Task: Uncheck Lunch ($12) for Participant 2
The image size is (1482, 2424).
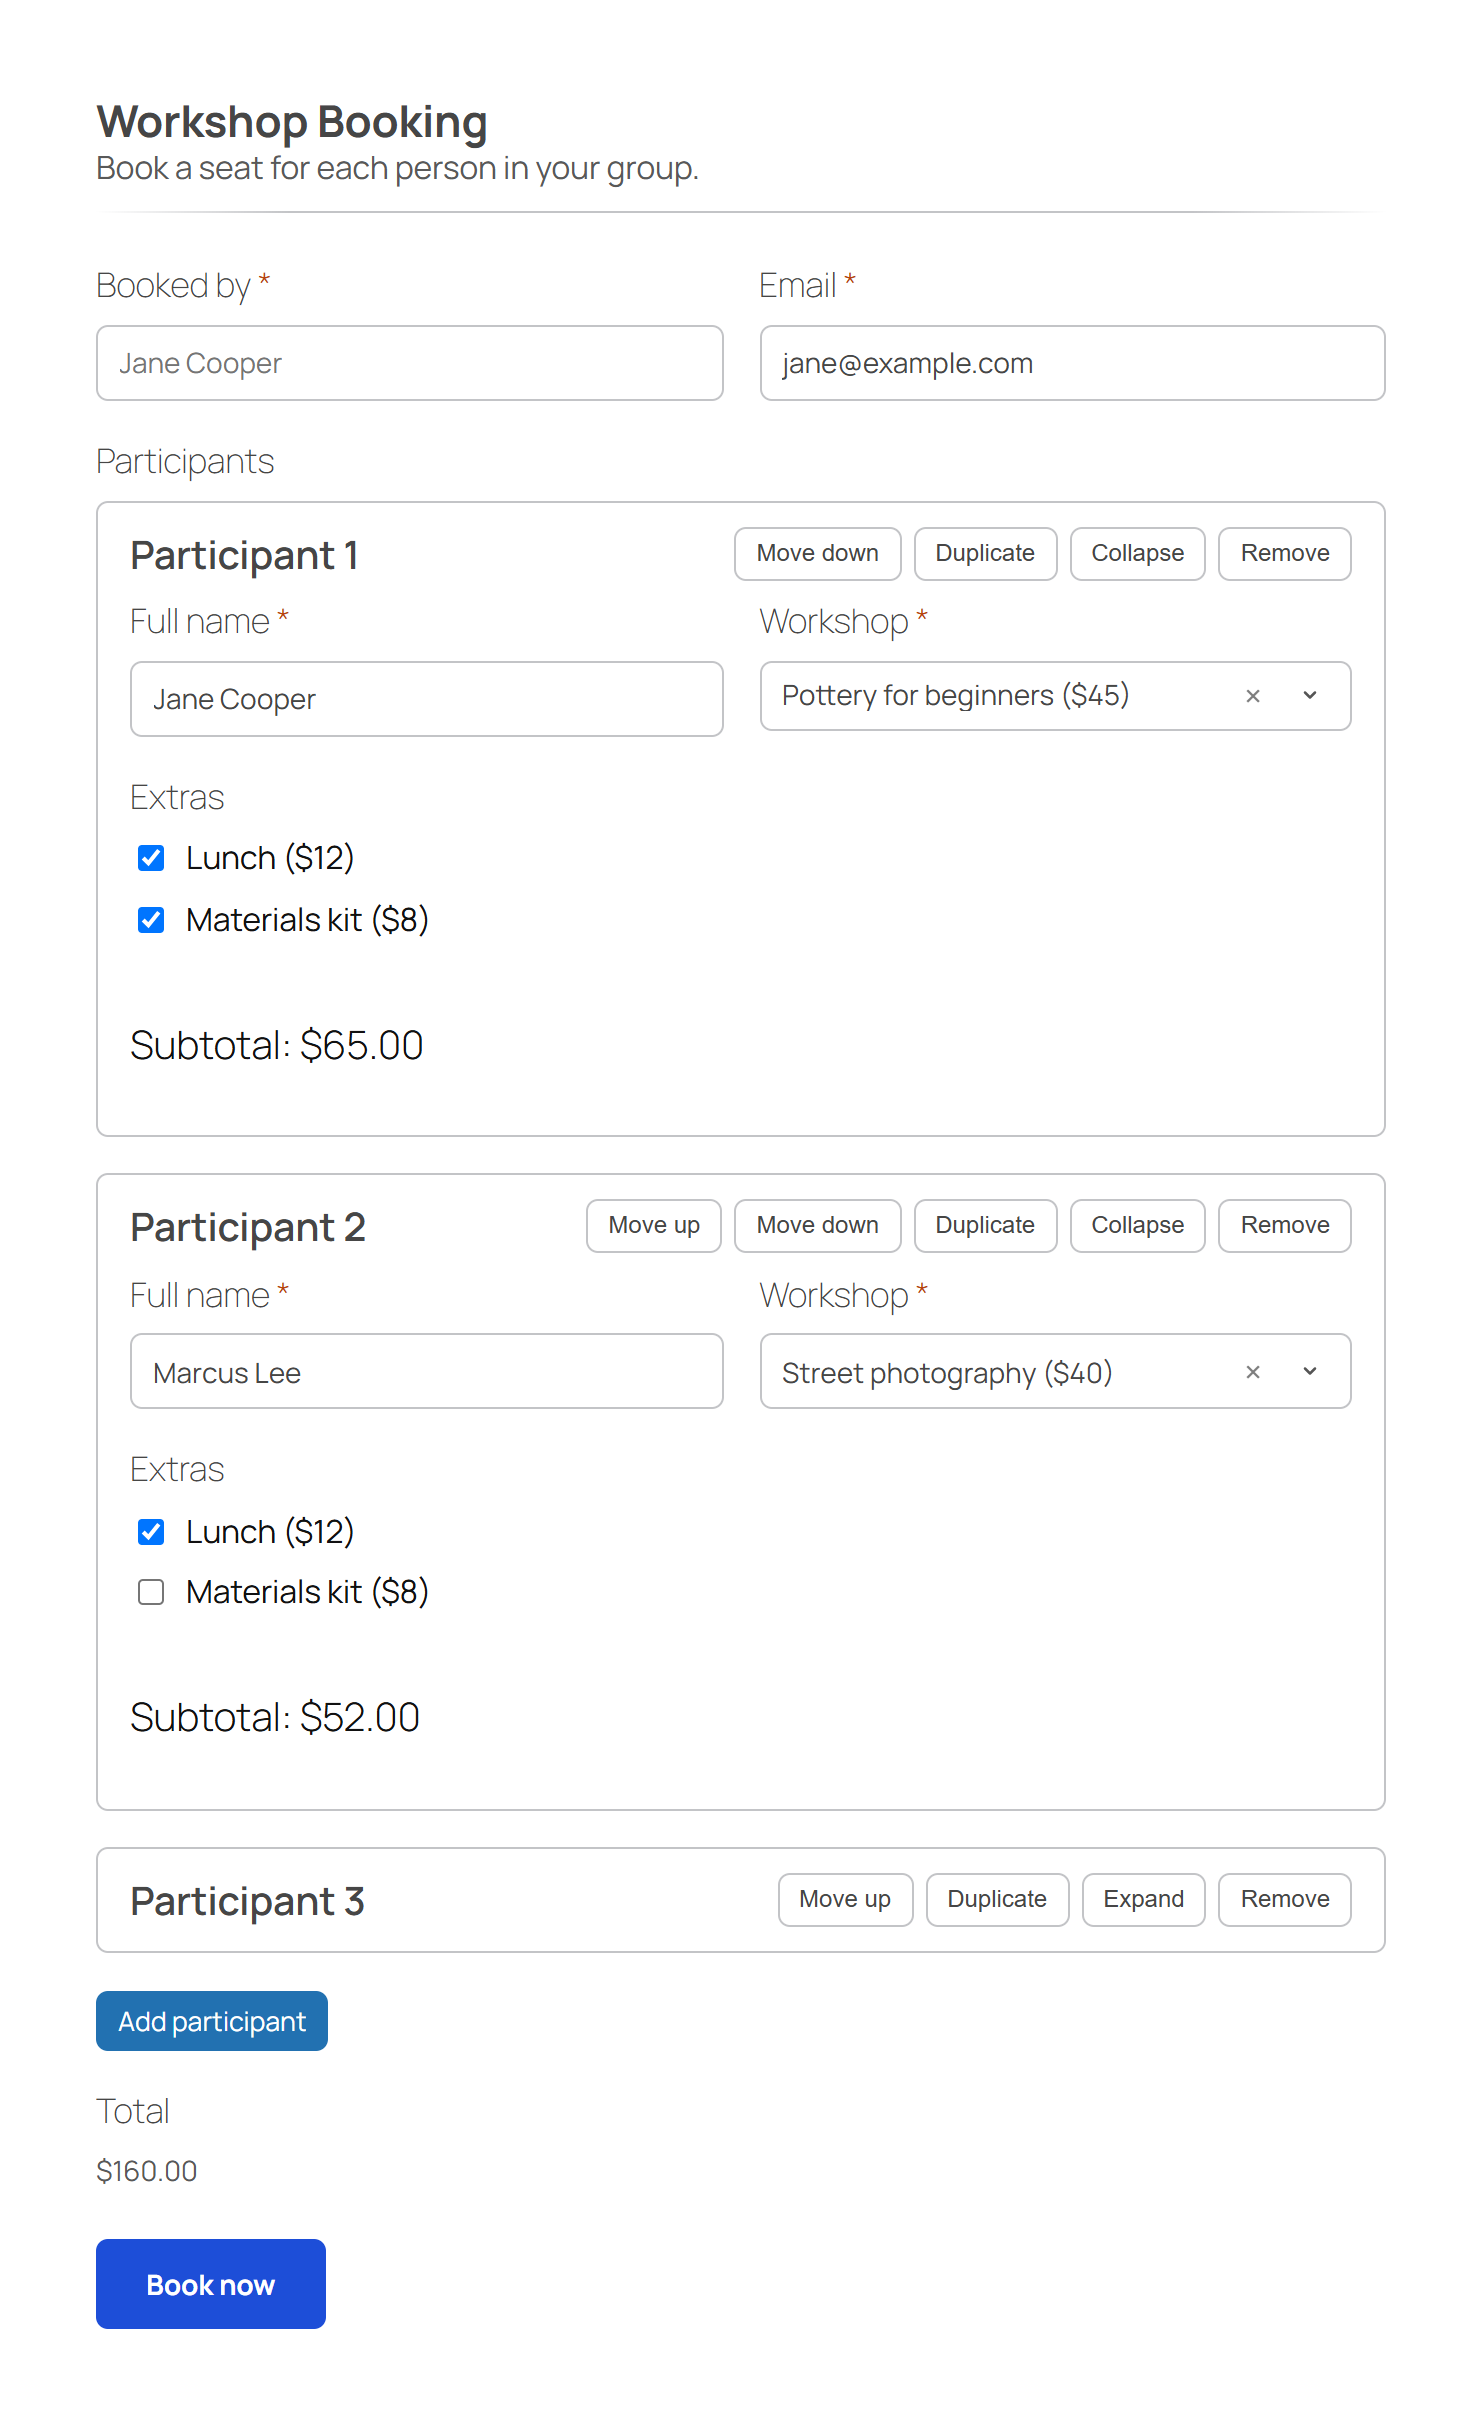Action: (151, 1532)
